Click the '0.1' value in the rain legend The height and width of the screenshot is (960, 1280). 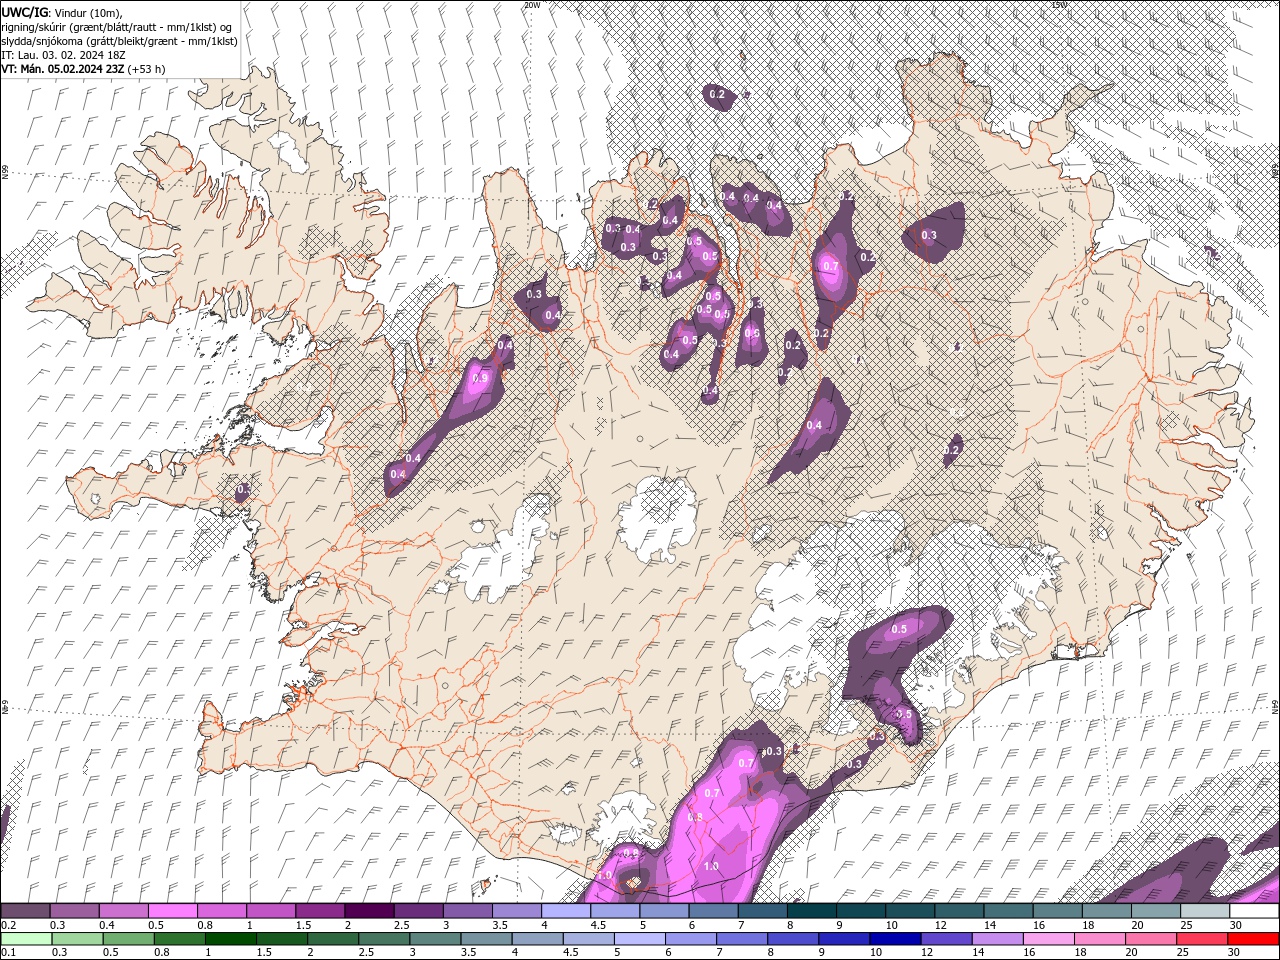point(9,952)
